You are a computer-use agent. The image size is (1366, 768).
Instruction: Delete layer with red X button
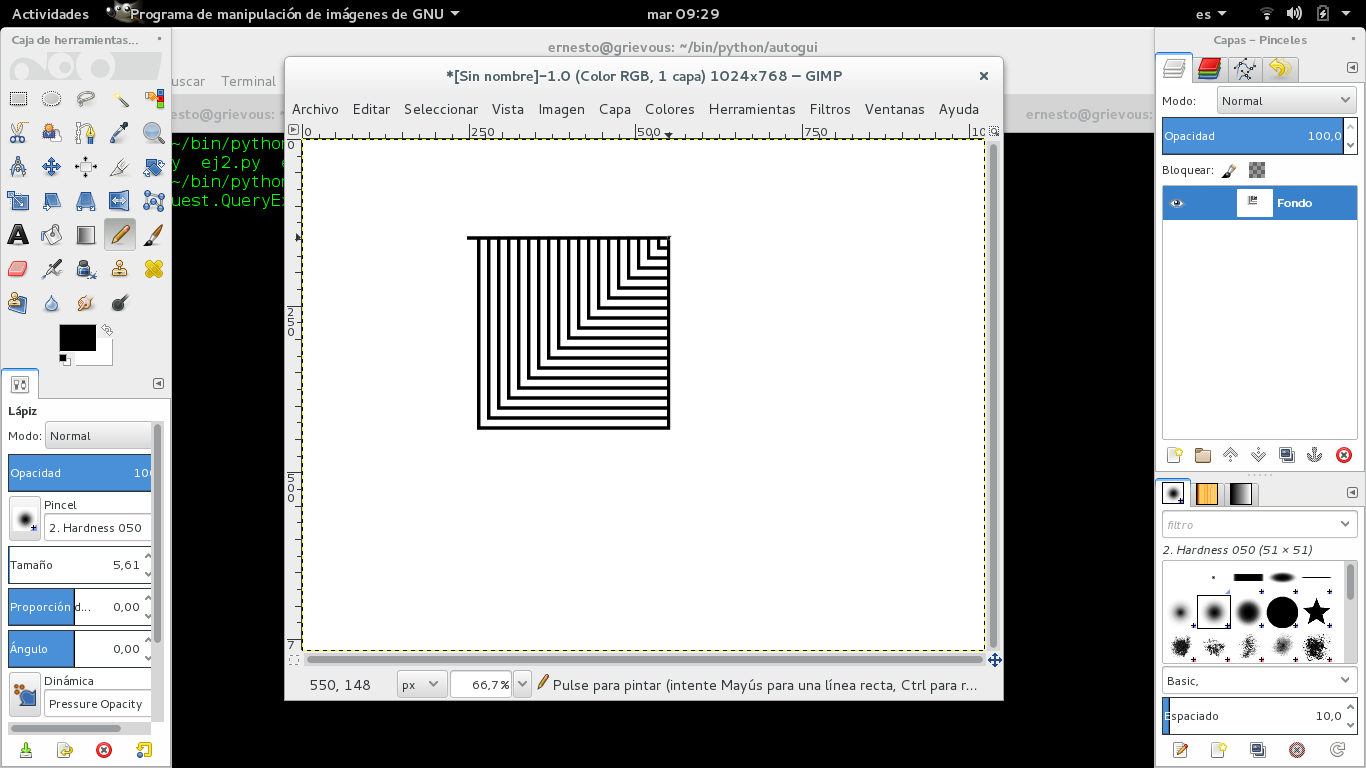tap(1343, 455)
